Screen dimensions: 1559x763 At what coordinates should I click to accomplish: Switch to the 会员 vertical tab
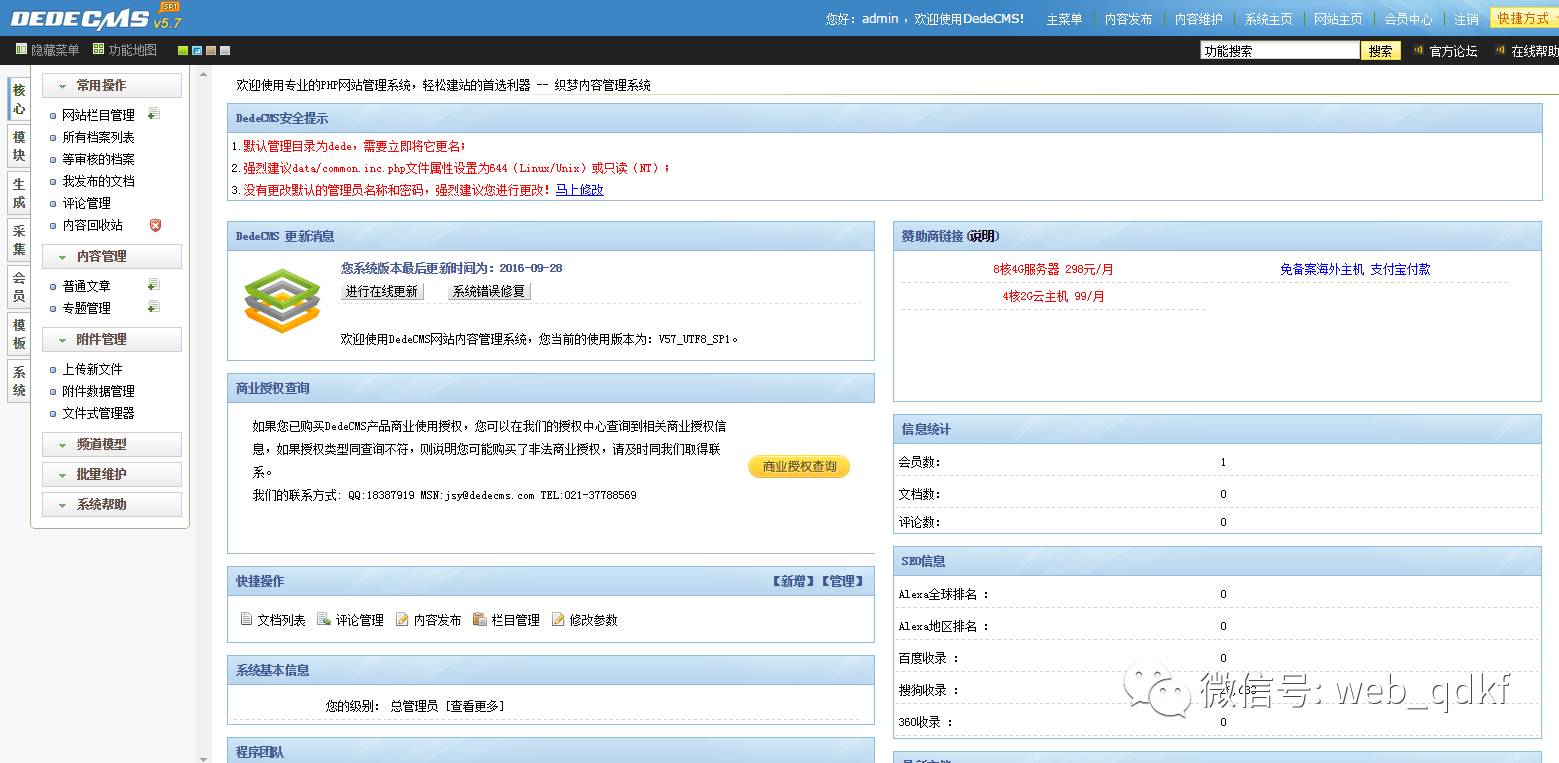[x=19, y=286]
